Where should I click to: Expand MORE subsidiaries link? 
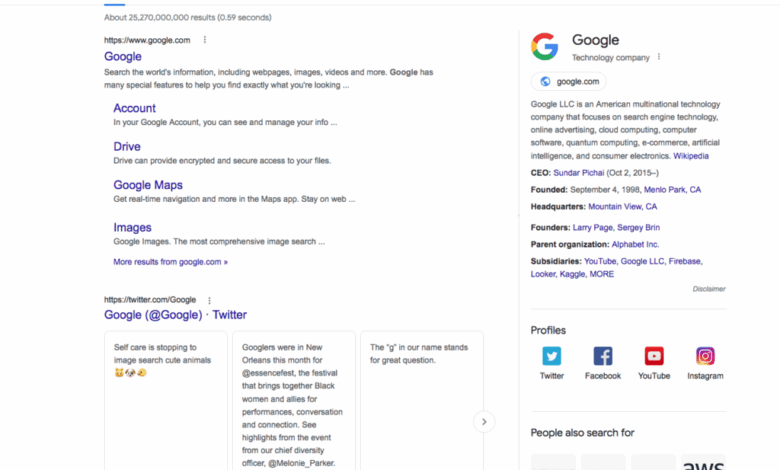tap(601, 274)
